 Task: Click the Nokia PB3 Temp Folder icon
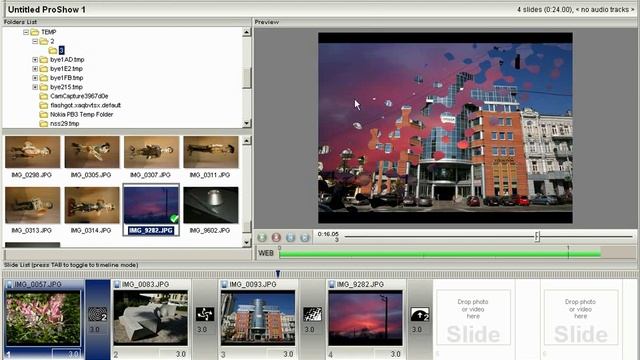coord(44,114)
